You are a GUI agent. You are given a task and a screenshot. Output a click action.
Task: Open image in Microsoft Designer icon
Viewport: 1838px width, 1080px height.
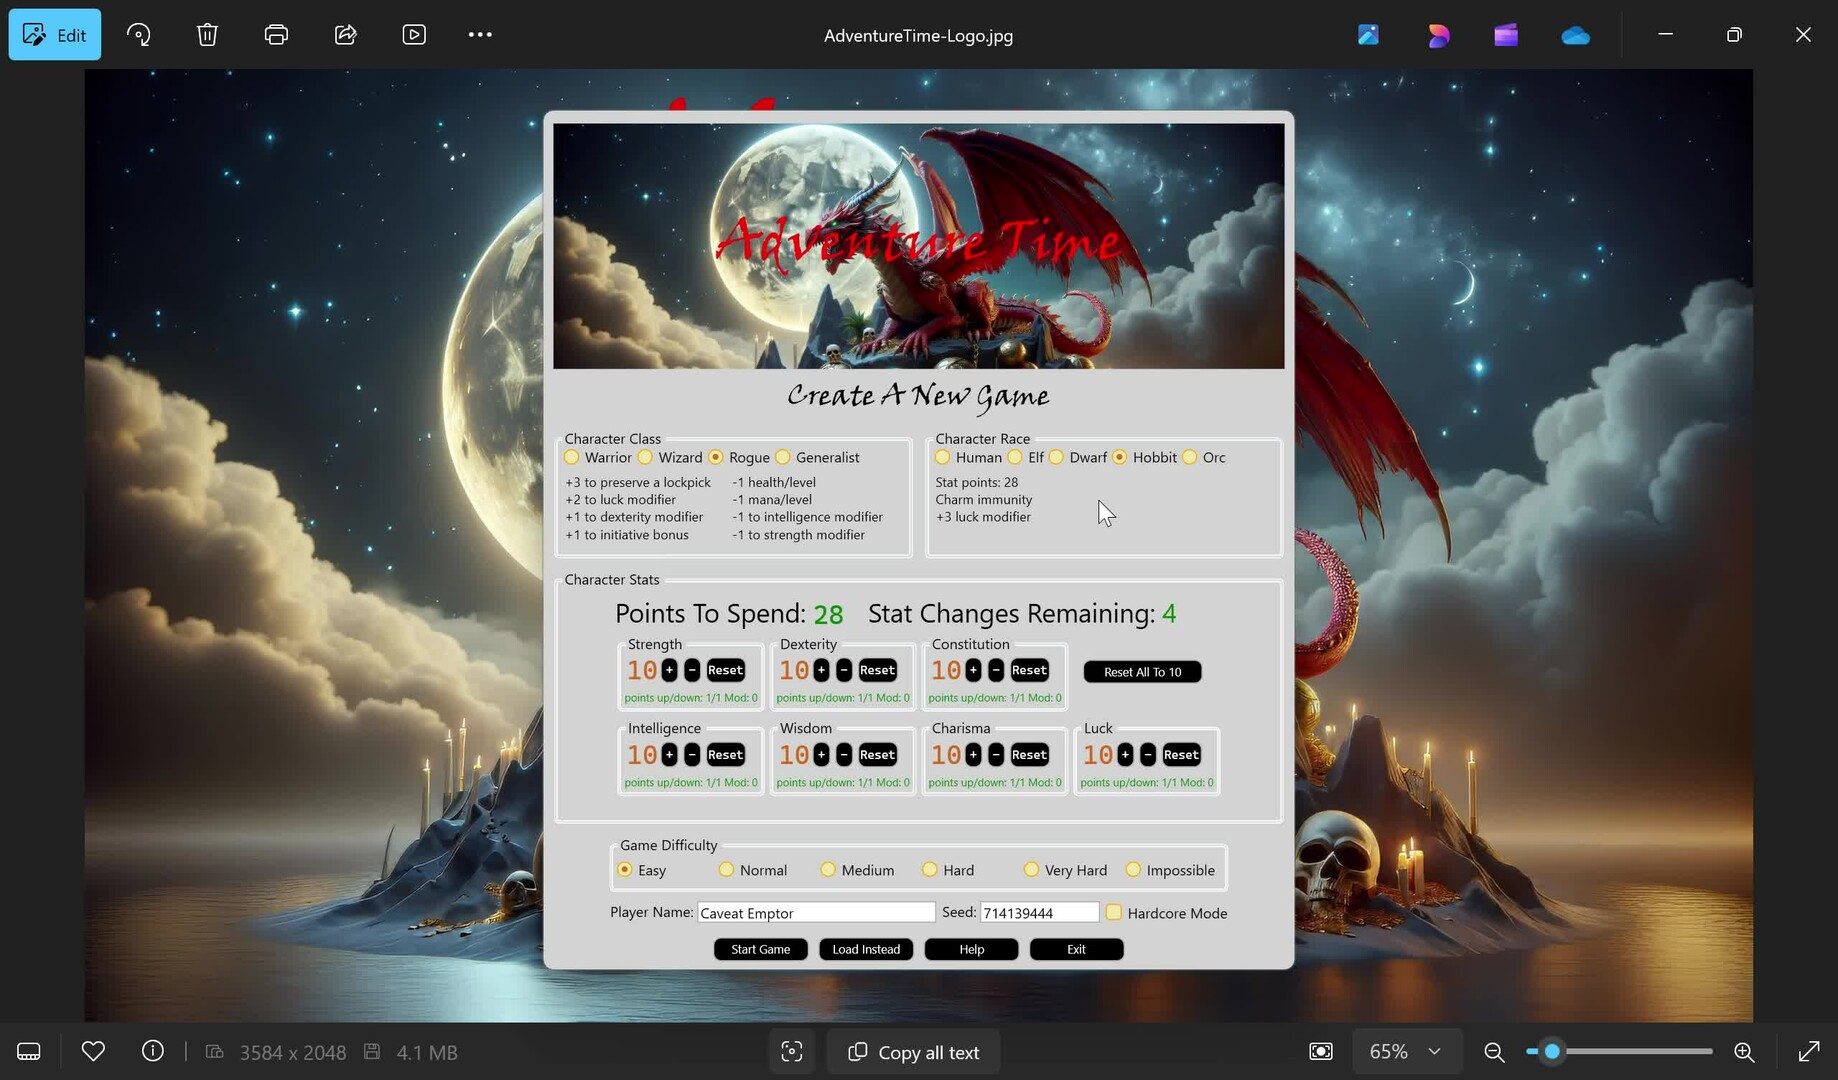coord(1438,35)
